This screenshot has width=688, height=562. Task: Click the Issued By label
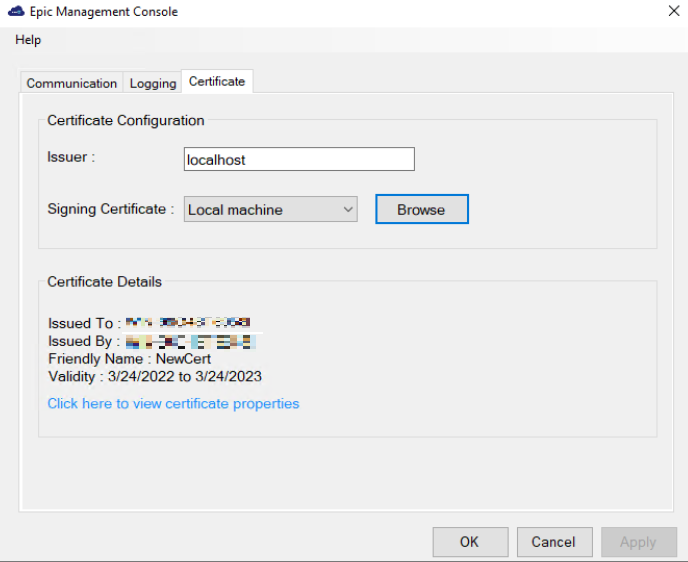[84, 341]
